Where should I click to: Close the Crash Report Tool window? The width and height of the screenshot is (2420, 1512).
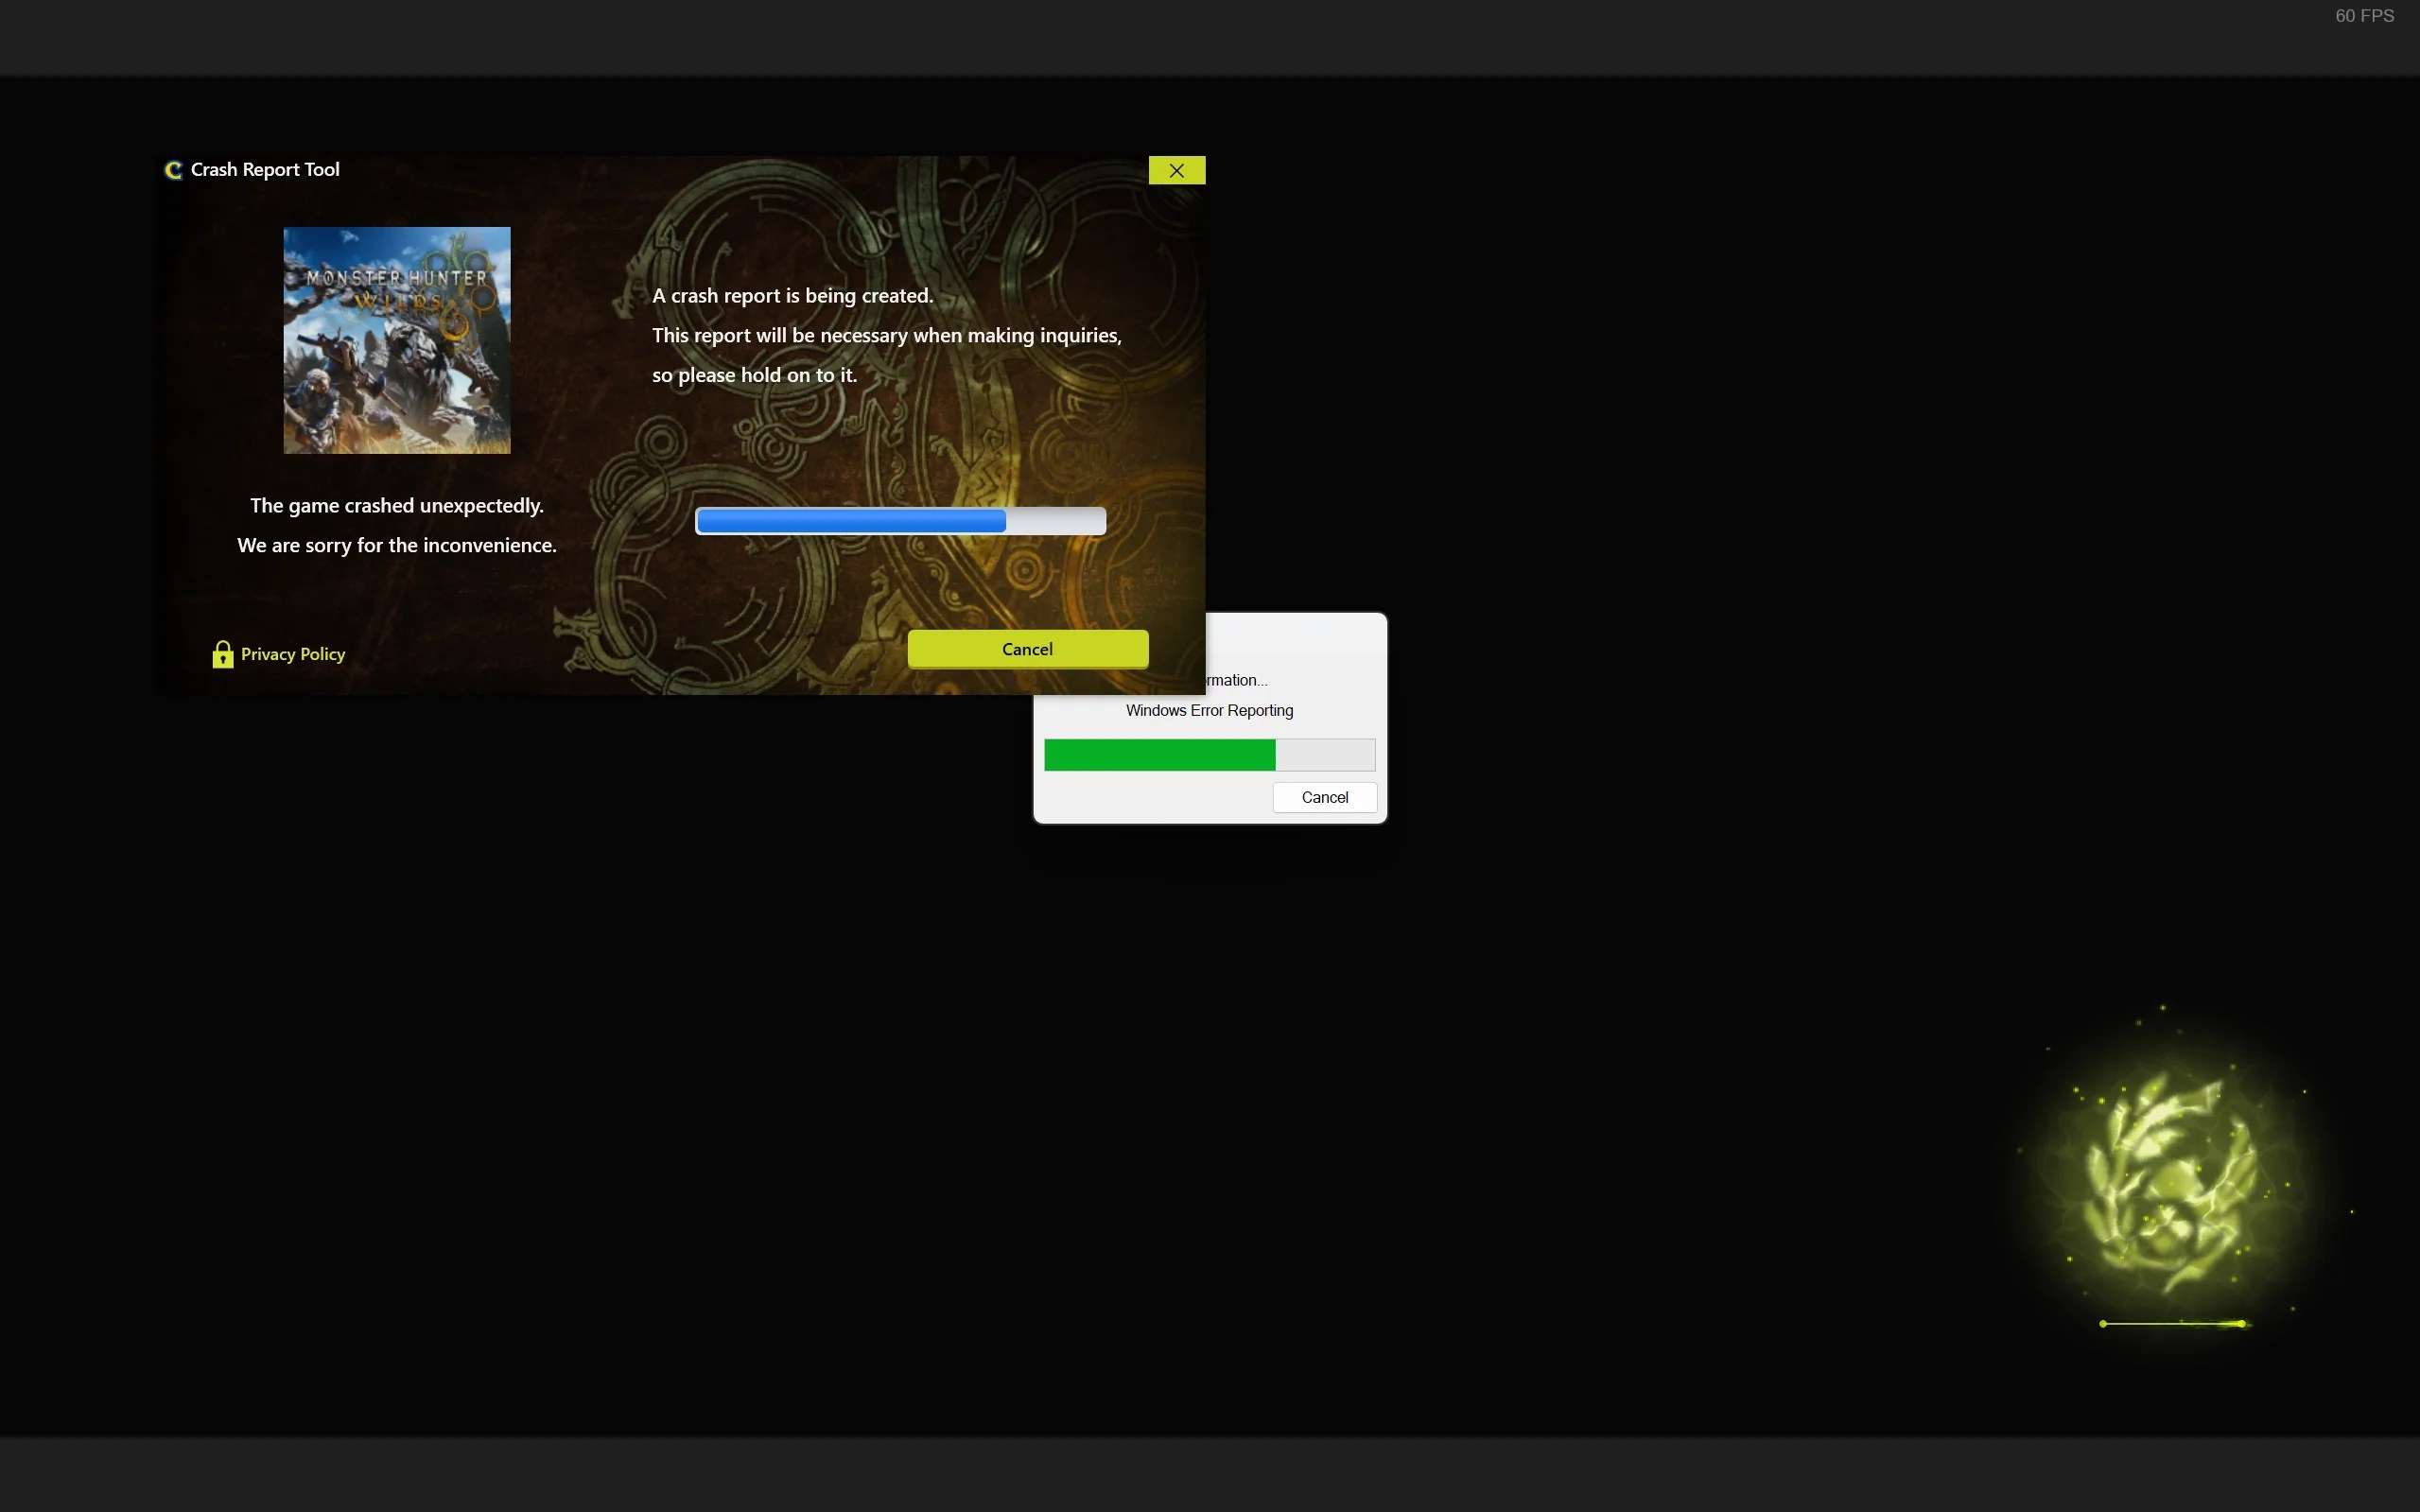tap(1176, 170)
